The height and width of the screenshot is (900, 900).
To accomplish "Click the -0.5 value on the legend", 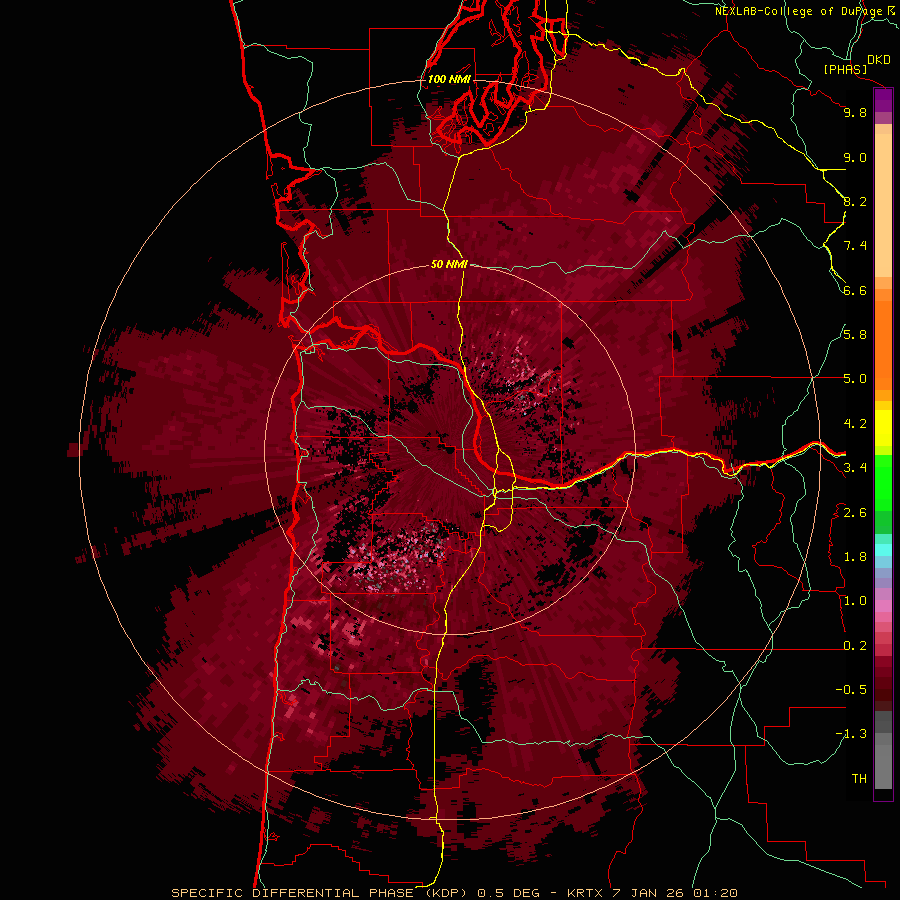I will coord(851,690).
